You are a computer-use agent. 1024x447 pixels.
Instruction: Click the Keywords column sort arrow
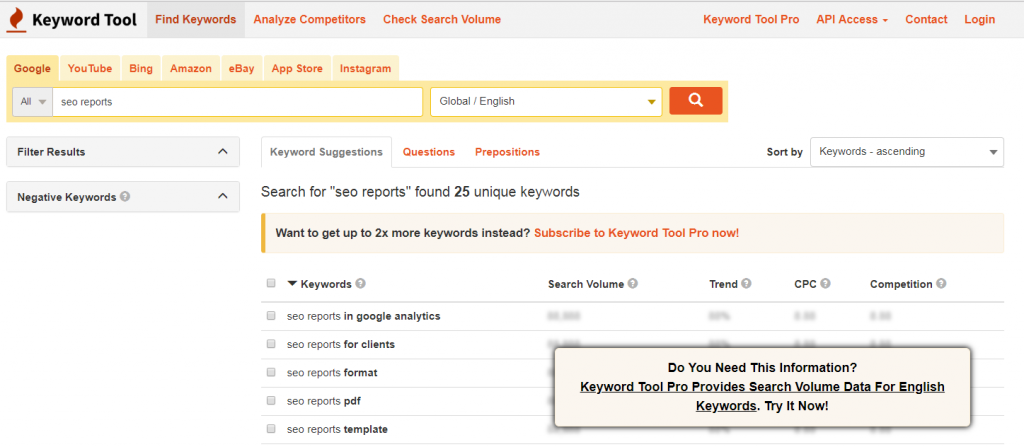pos(293,284)
